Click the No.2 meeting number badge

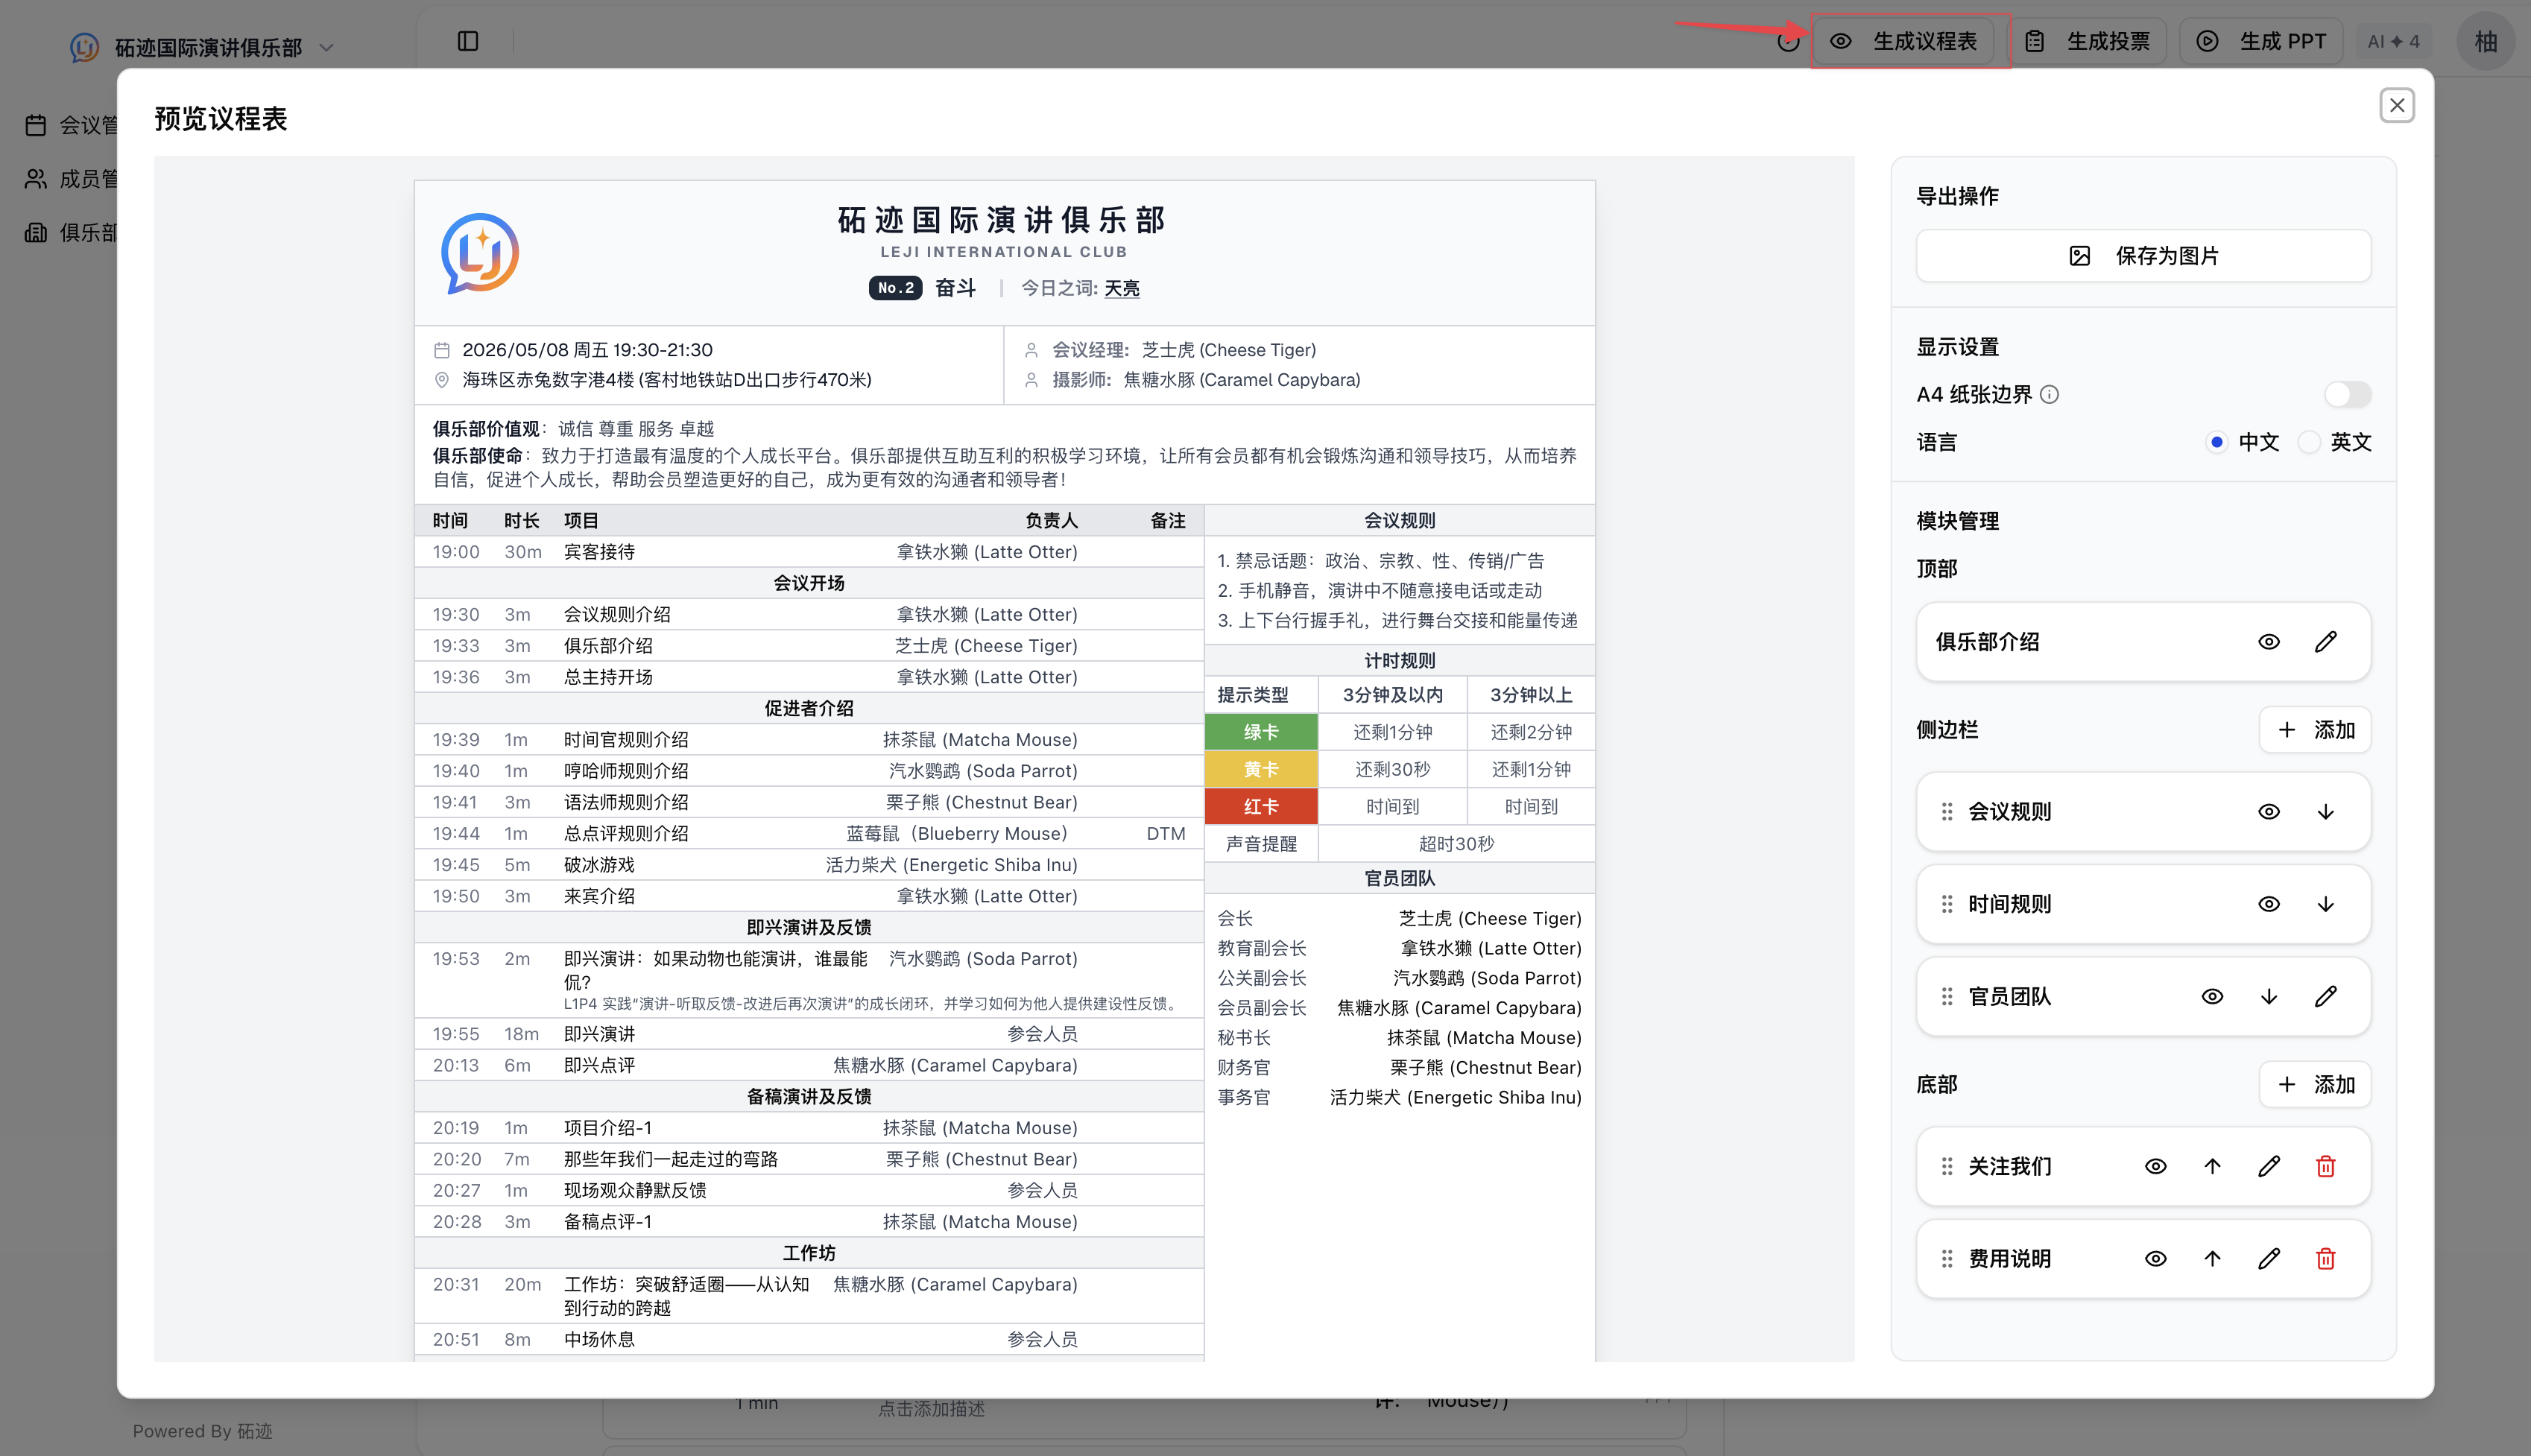pos(895,288)
